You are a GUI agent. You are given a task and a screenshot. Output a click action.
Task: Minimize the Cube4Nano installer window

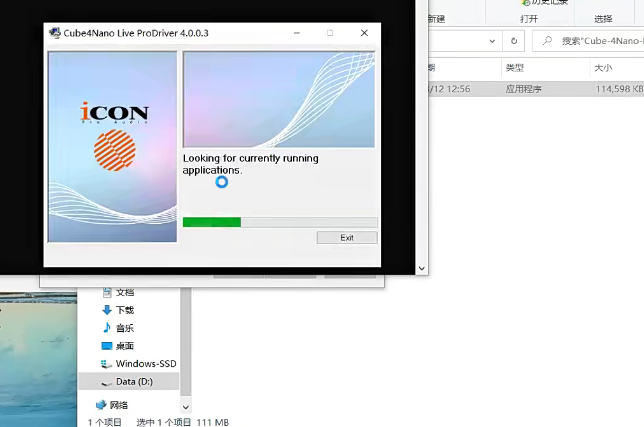click(297, 33)
